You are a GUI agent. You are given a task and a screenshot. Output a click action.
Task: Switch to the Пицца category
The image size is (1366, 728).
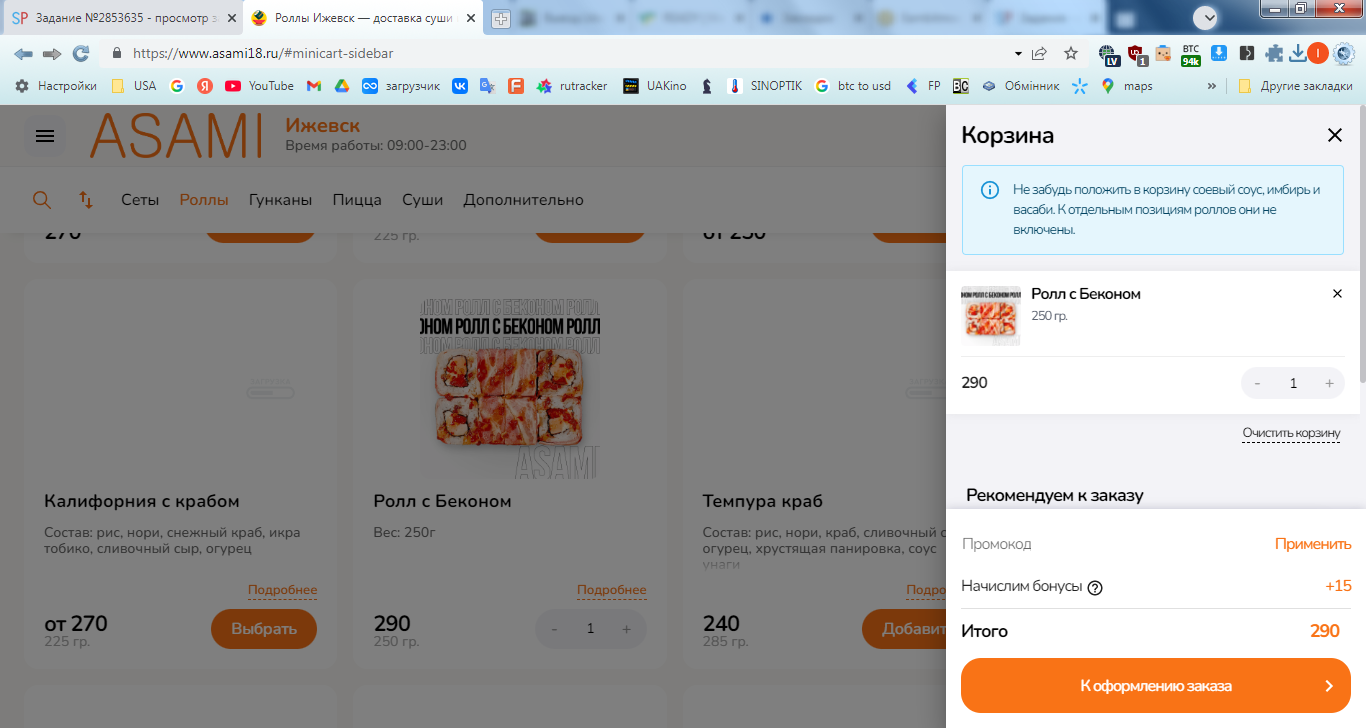[357, 200]
